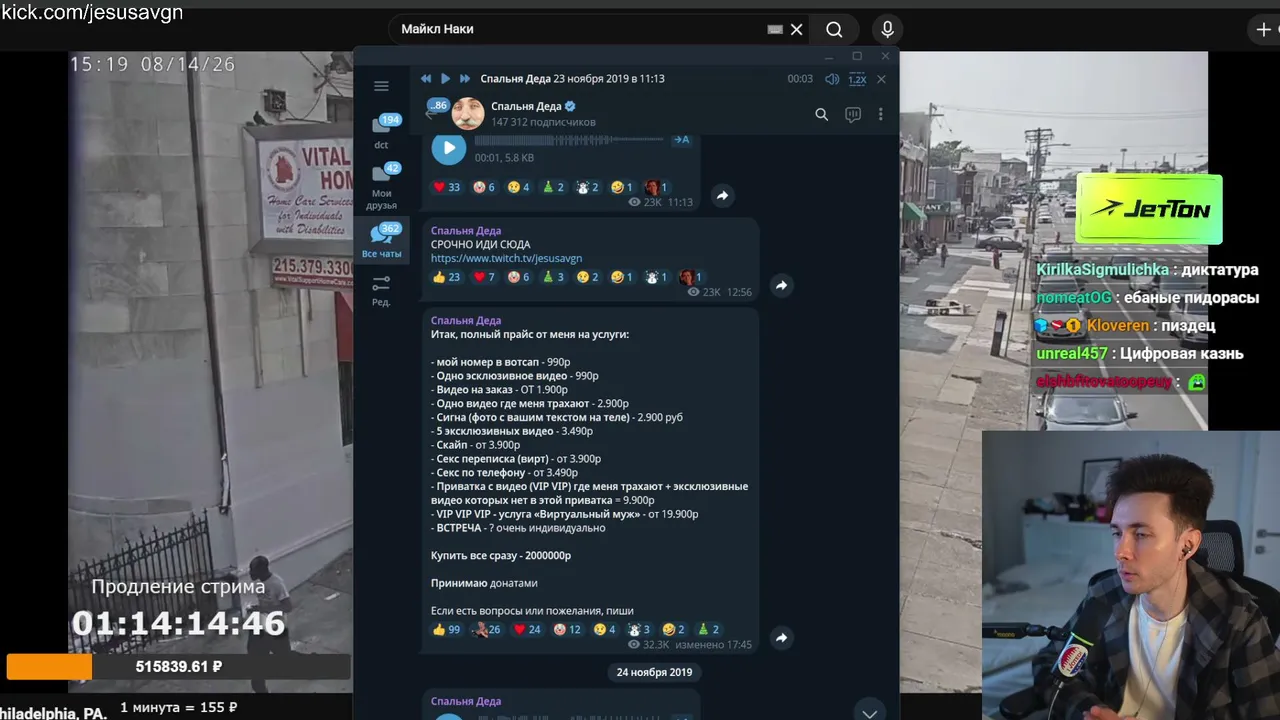Click browser search magnifier button

point(835,29)
